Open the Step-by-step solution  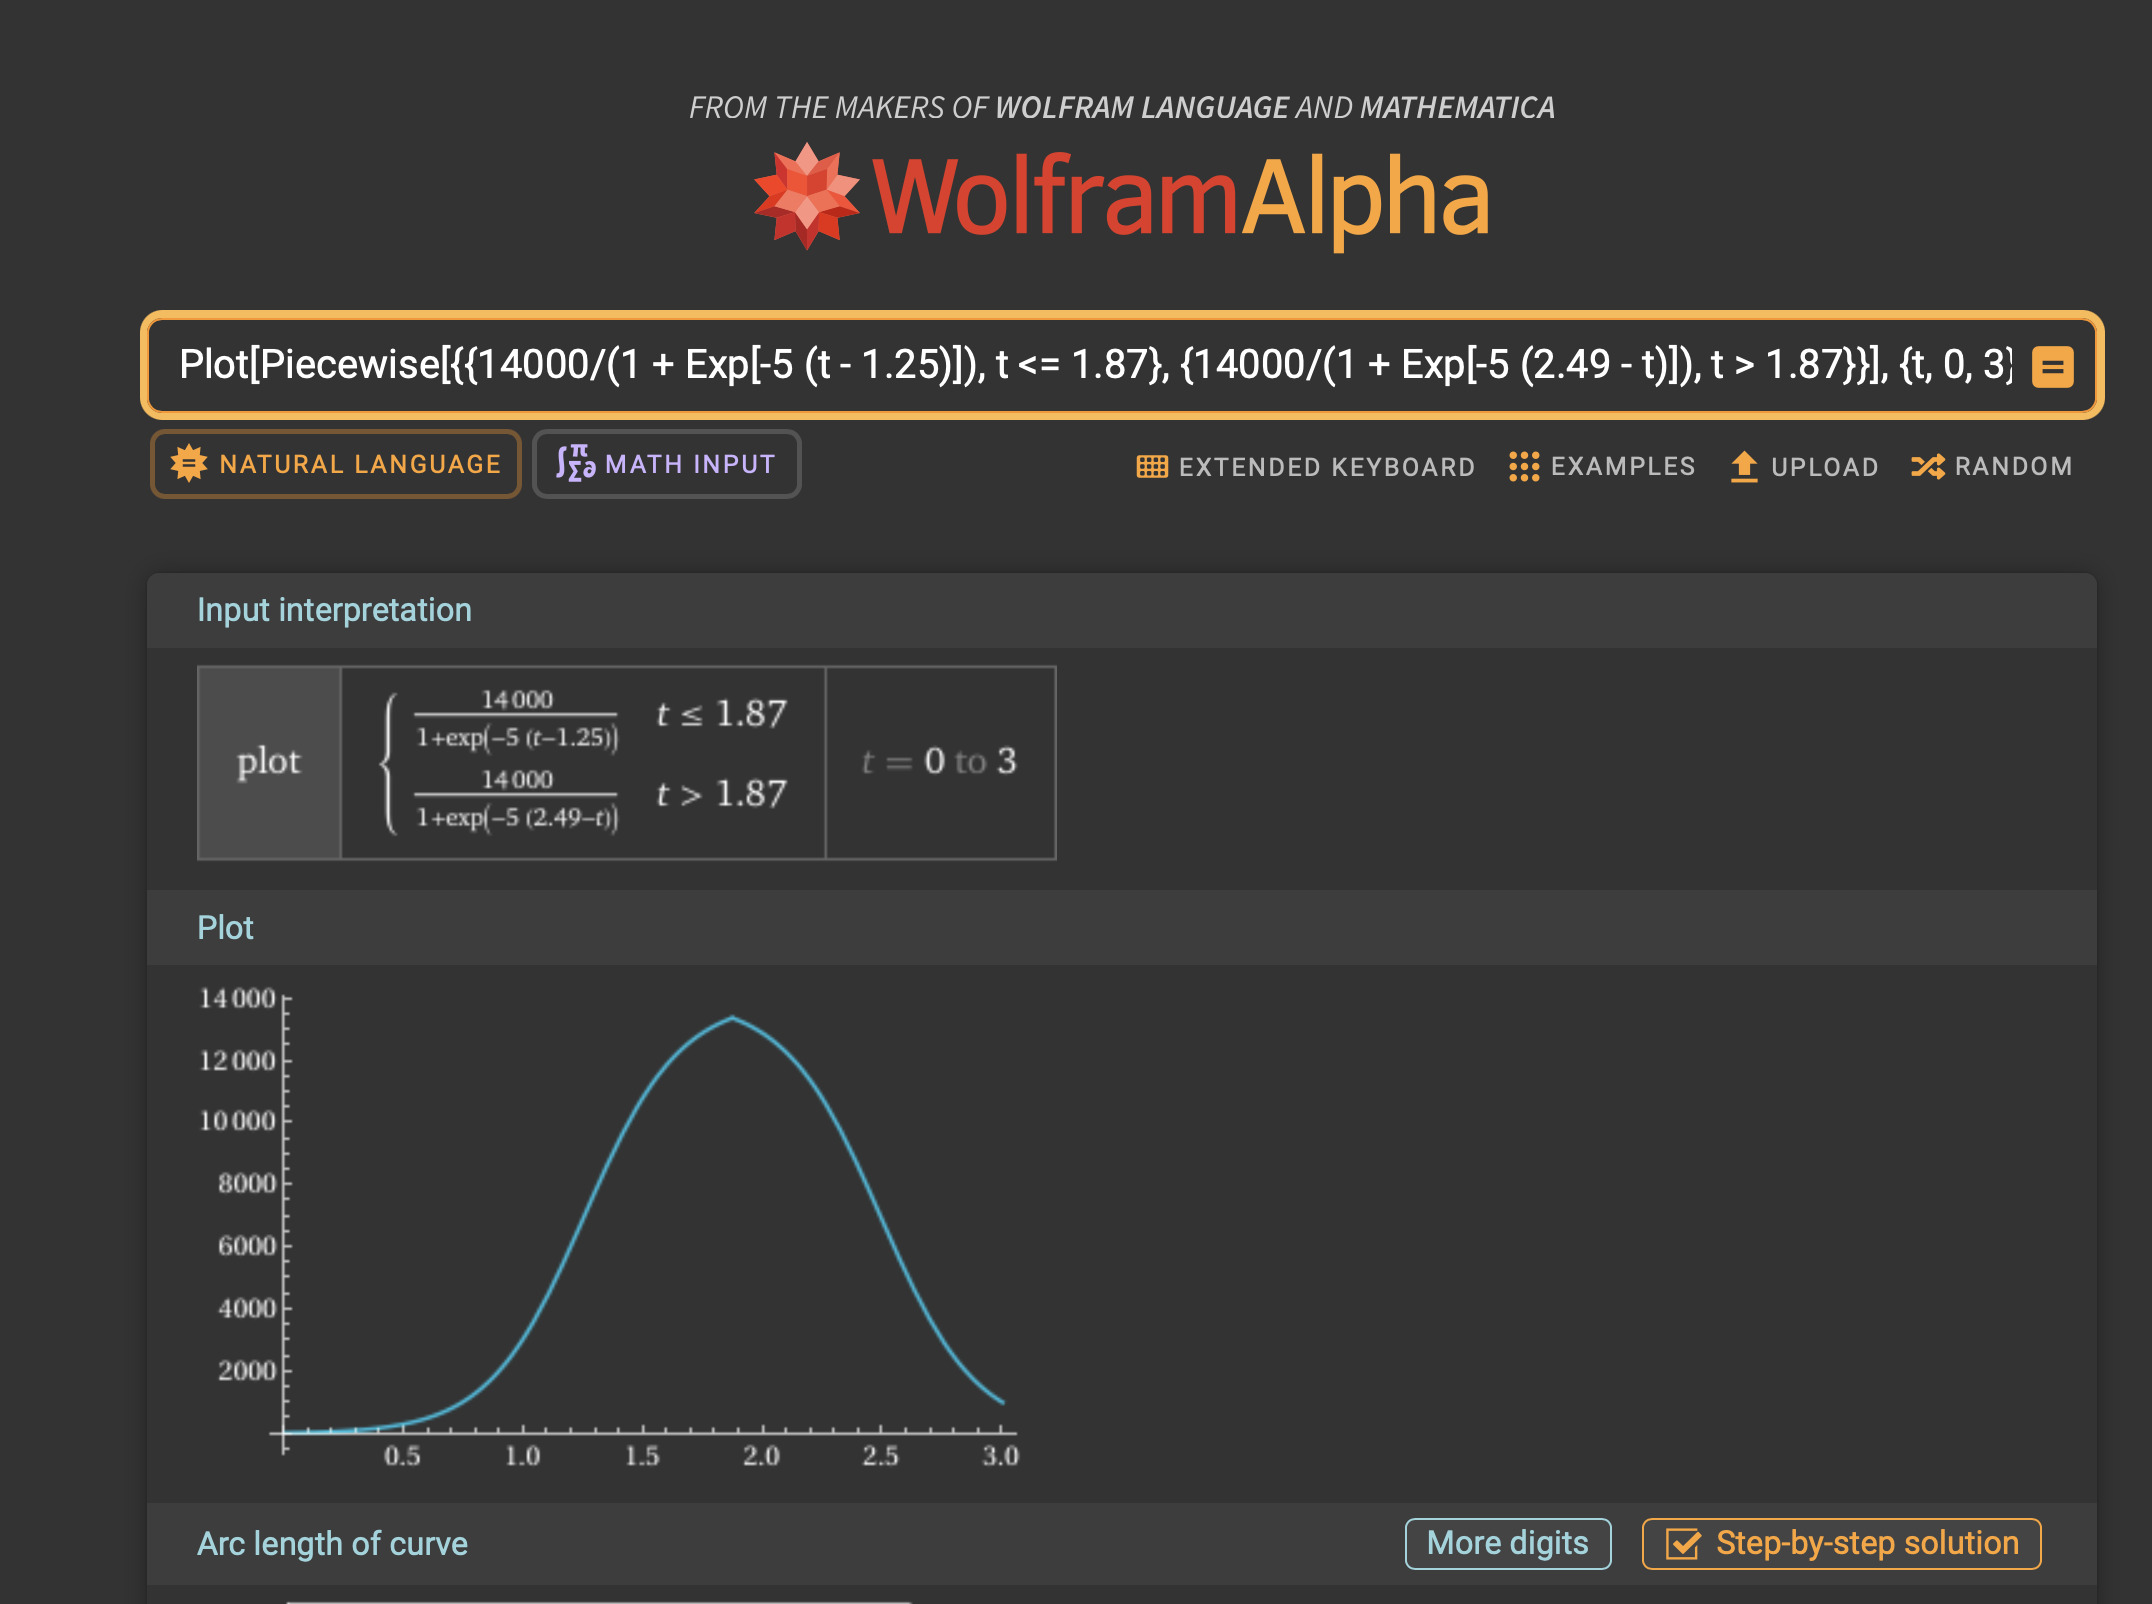(1841, 1543)
